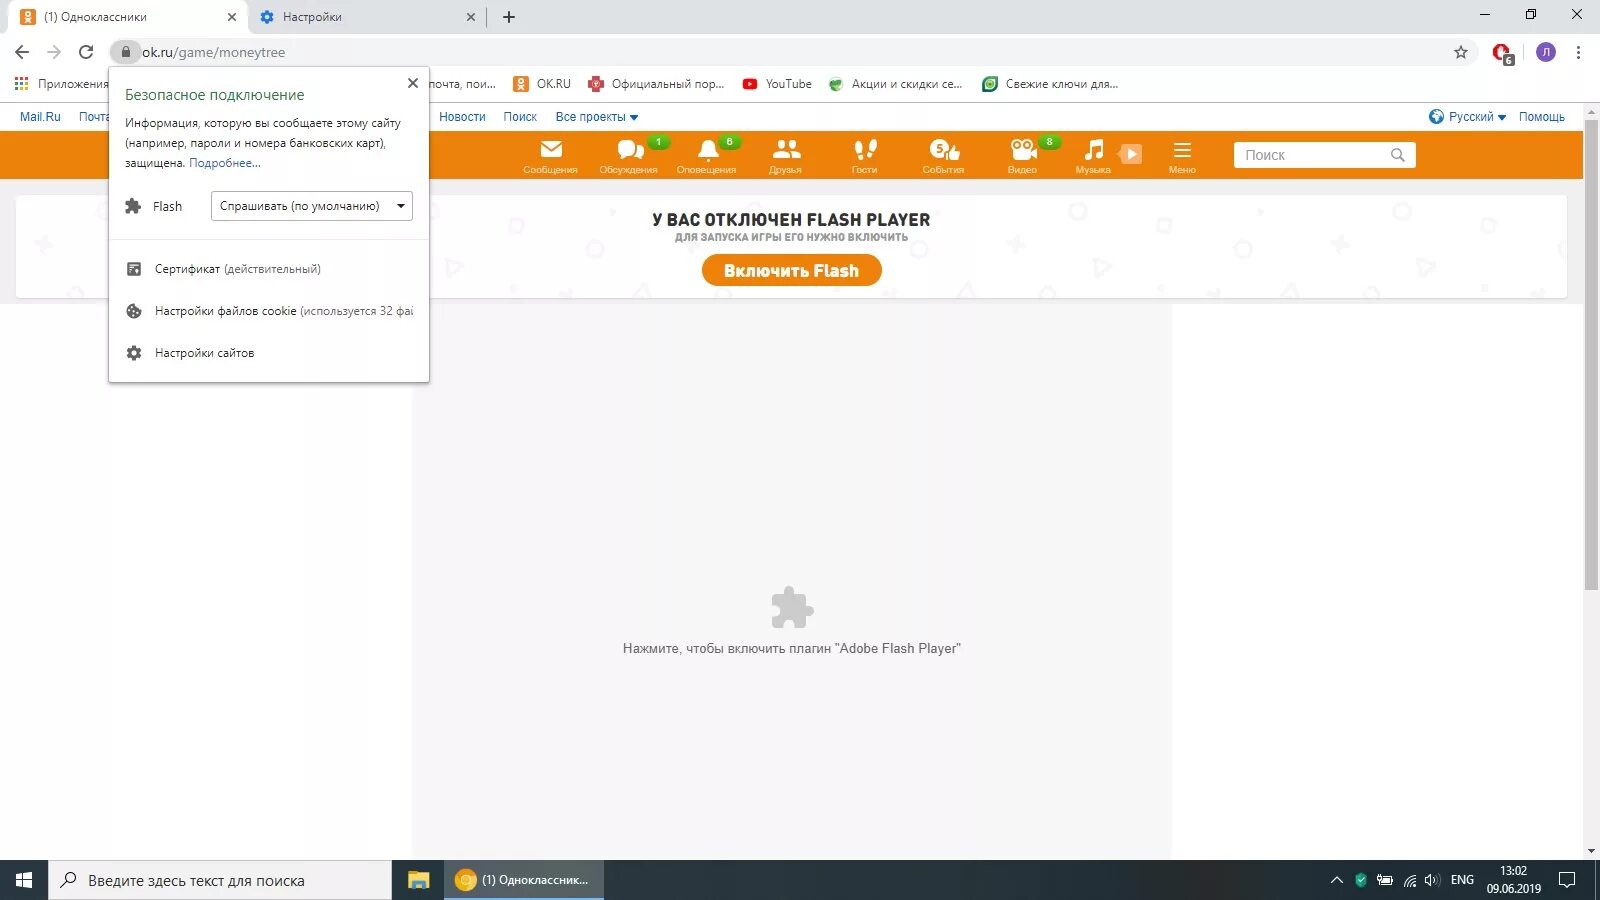Open Настройки файлов cookie entry
Viewport: 1600px width, 900px height.
point(269,311)
